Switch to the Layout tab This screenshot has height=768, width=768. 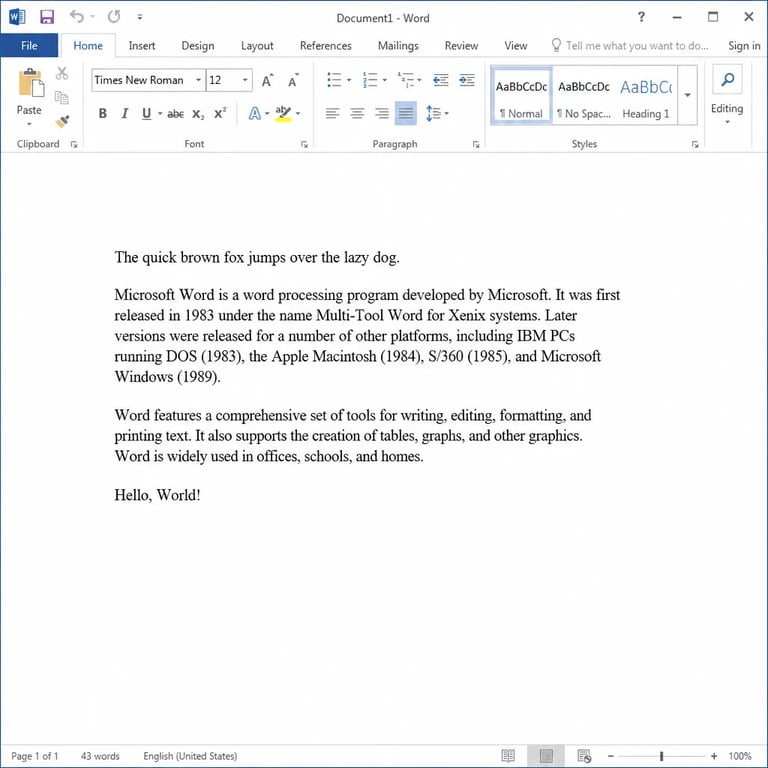pyautogui.click(x=257, y=46)
